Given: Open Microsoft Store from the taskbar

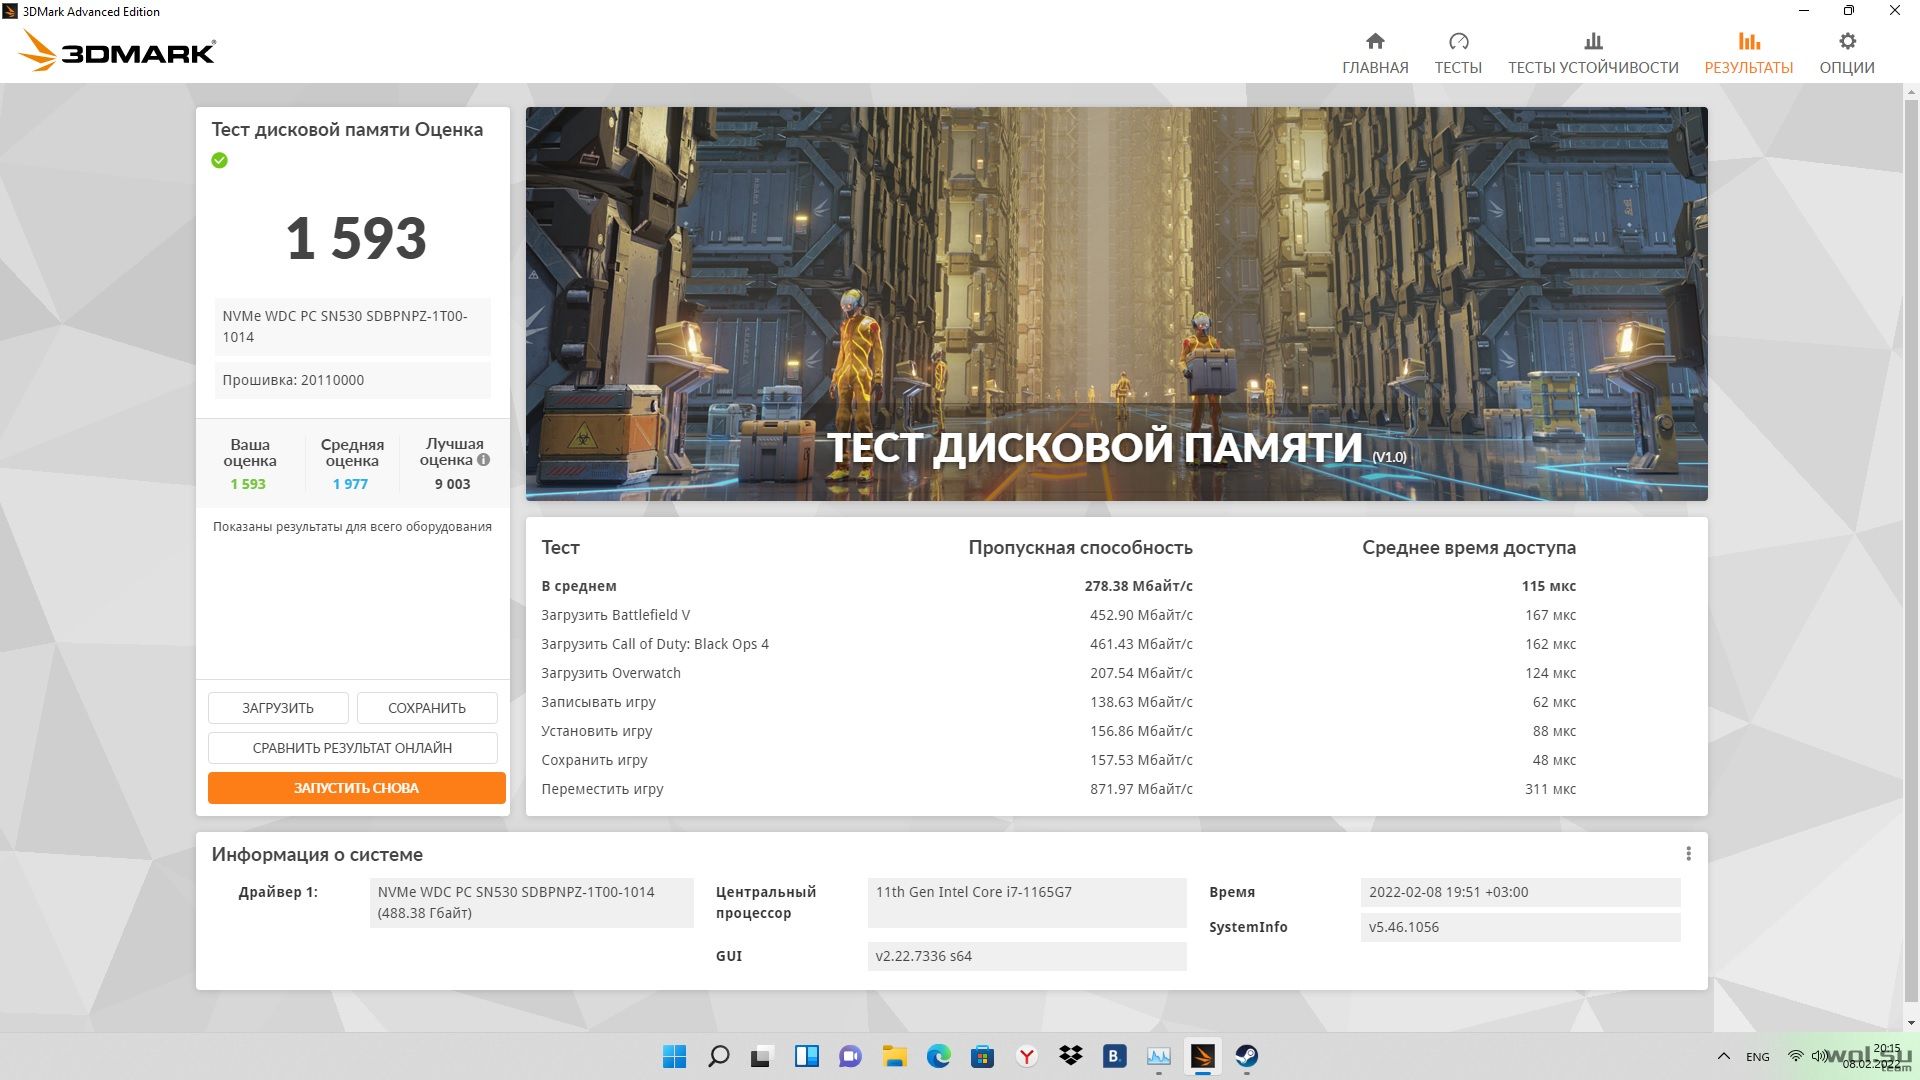Looking at the screenshot, I should pos(982,1056).
